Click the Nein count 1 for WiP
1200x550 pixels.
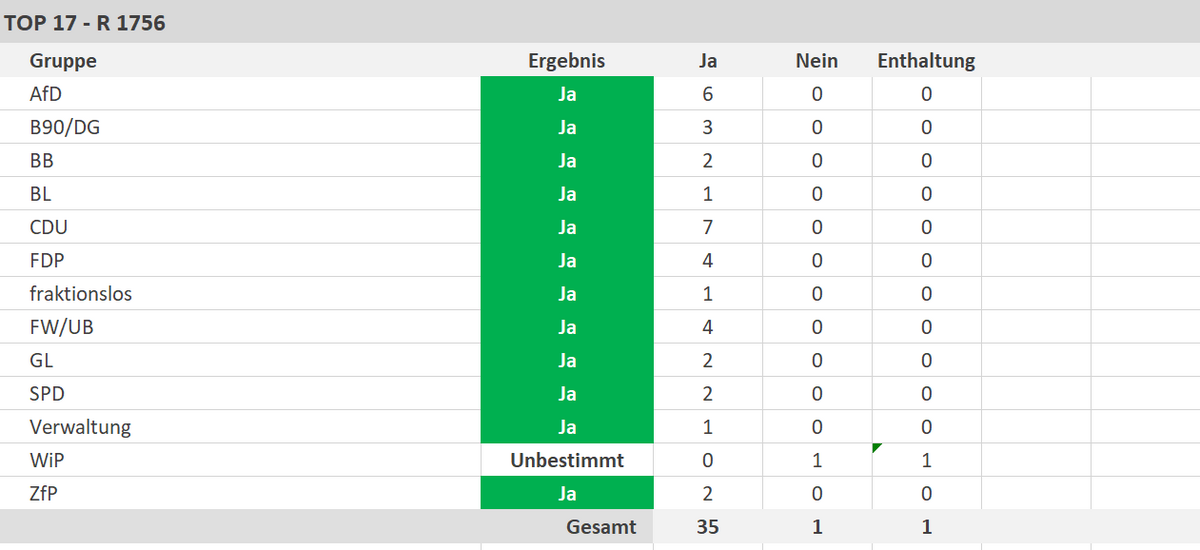816,460
